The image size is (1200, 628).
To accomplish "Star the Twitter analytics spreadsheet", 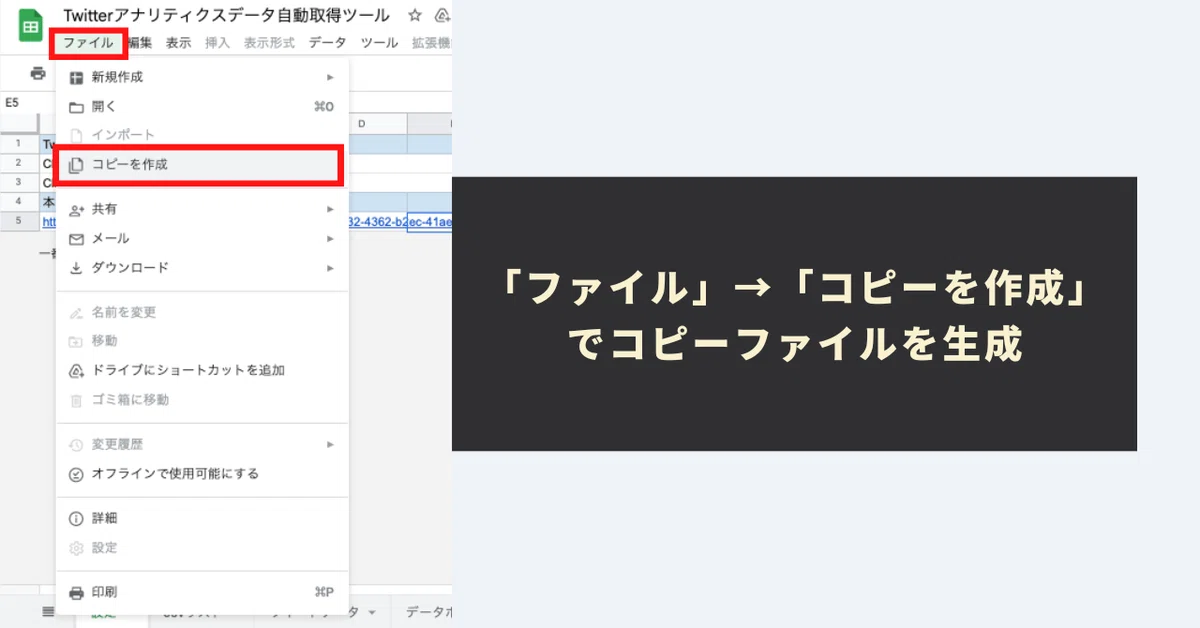I will point(415,16).
